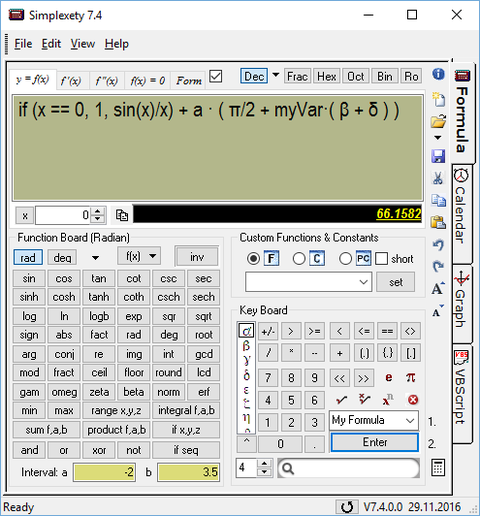Open the File menu

(x=23, y=44)
